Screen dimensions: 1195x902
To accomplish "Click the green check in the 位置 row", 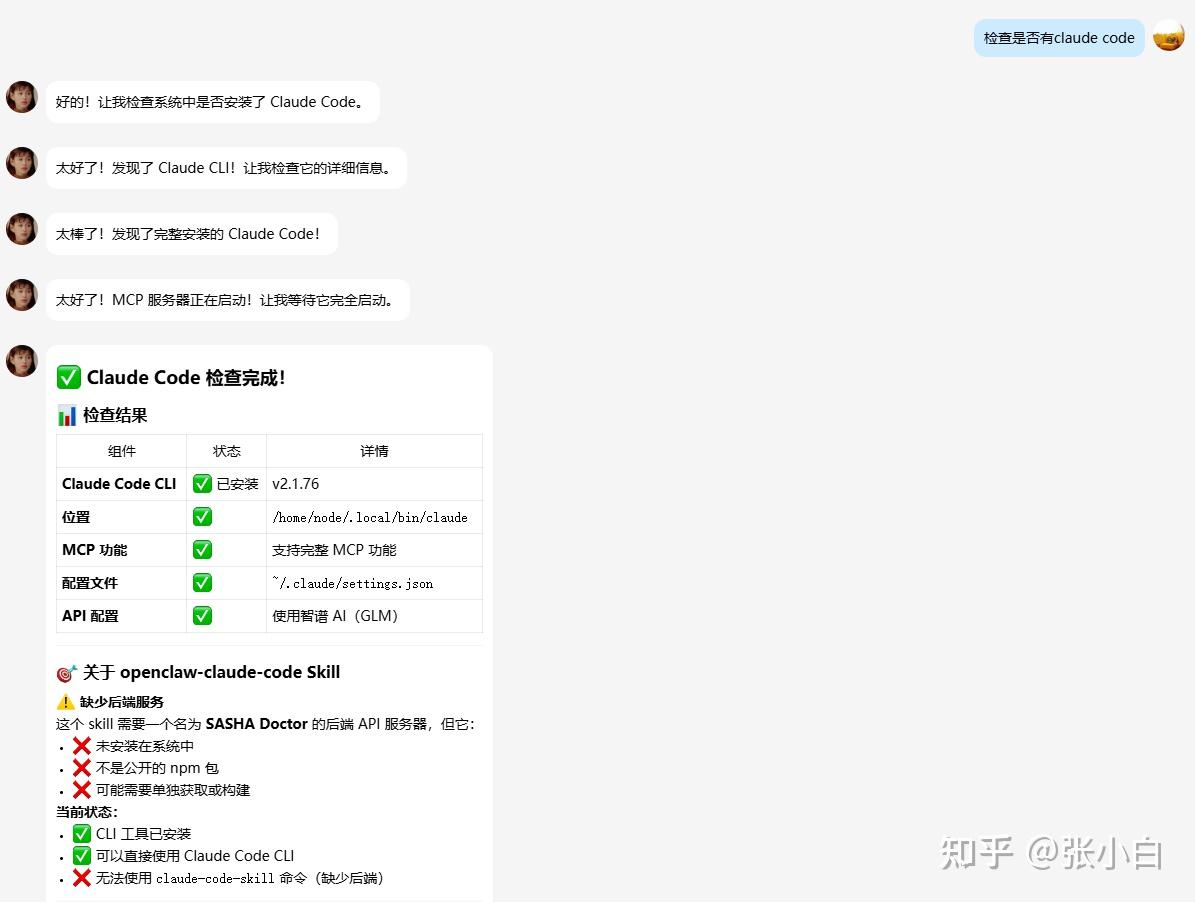I will pos(202,517).
